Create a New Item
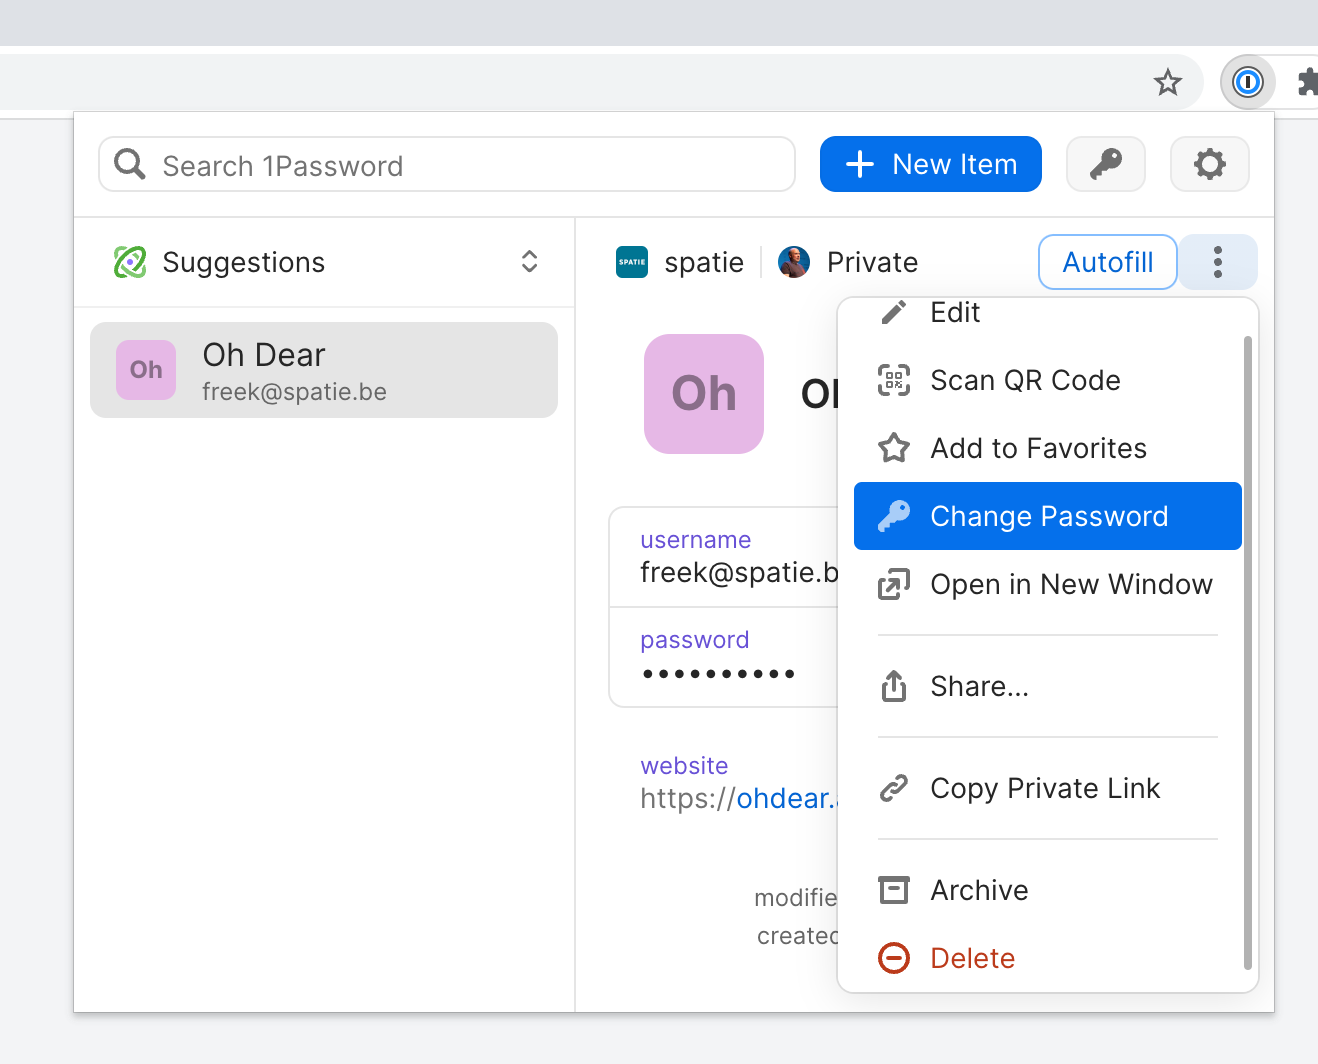 (931, 164)
